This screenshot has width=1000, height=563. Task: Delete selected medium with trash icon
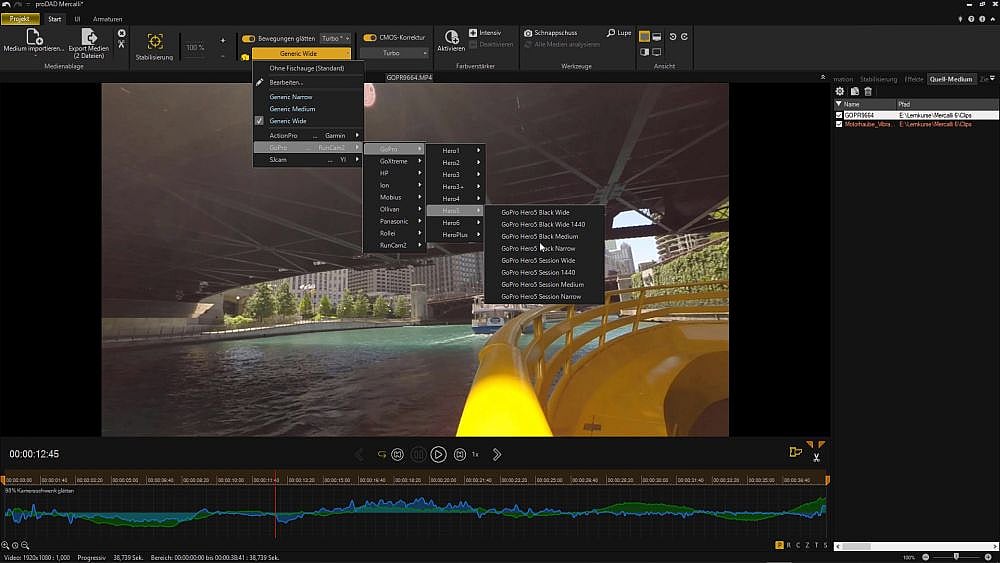pyautogui.click(x=868, y=91)
